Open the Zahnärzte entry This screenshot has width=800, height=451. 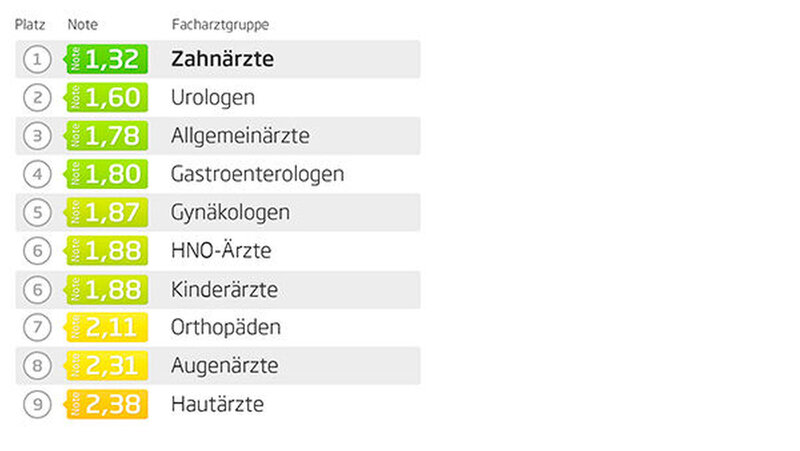[222, 59]
